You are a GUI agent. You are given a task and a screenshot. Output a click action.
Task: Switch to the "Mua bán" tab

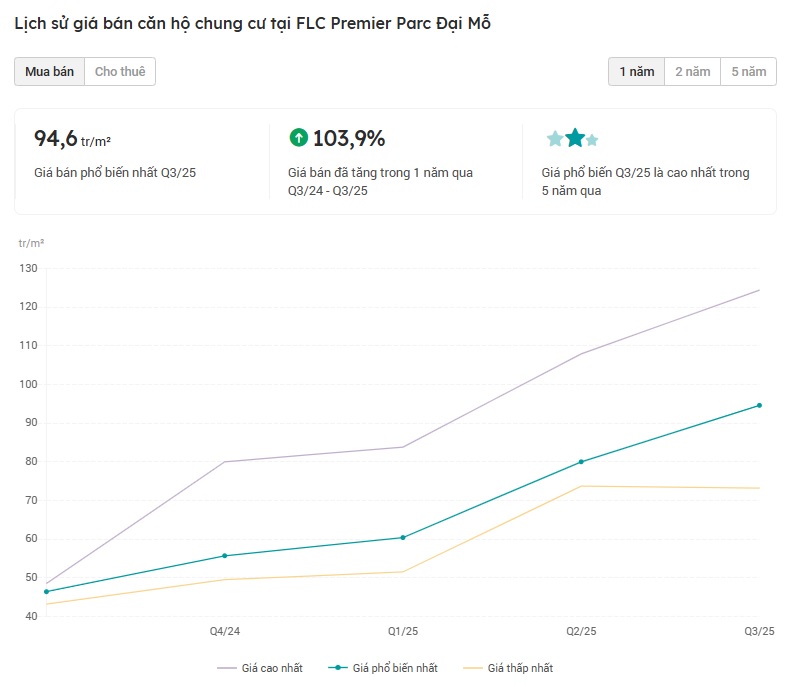pos(50,72)
